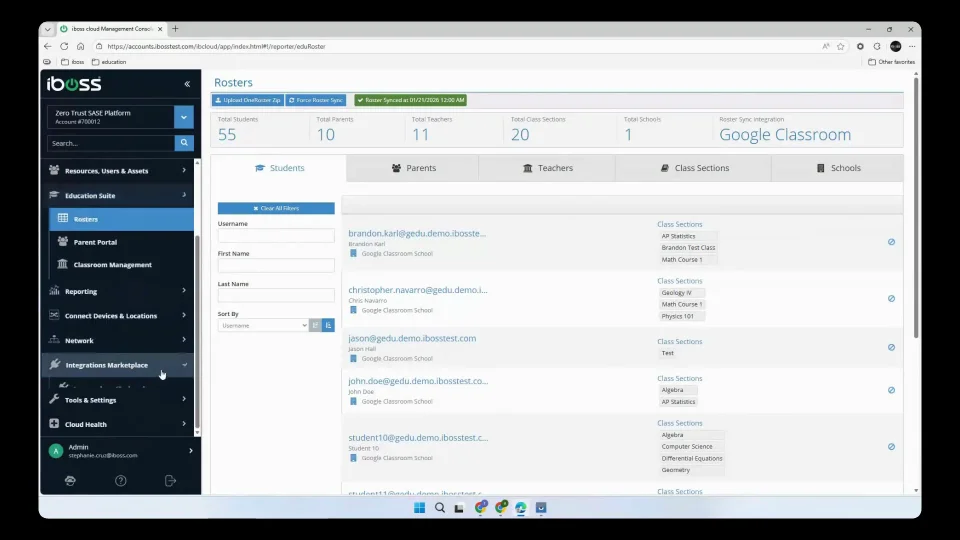Viewport: 960px width, 540px height.
Task: Expand Connect Devices & Locations menu
Action: (119, 316)
